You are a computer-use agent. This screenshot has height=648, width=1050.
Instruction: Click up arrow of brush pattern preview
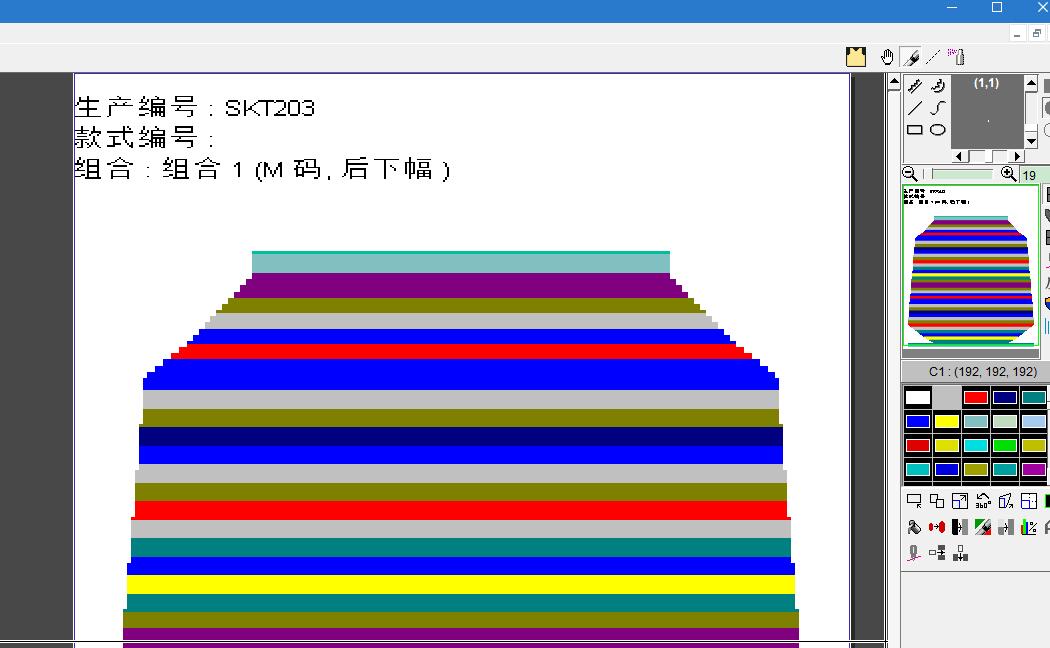pos(1031,84)
